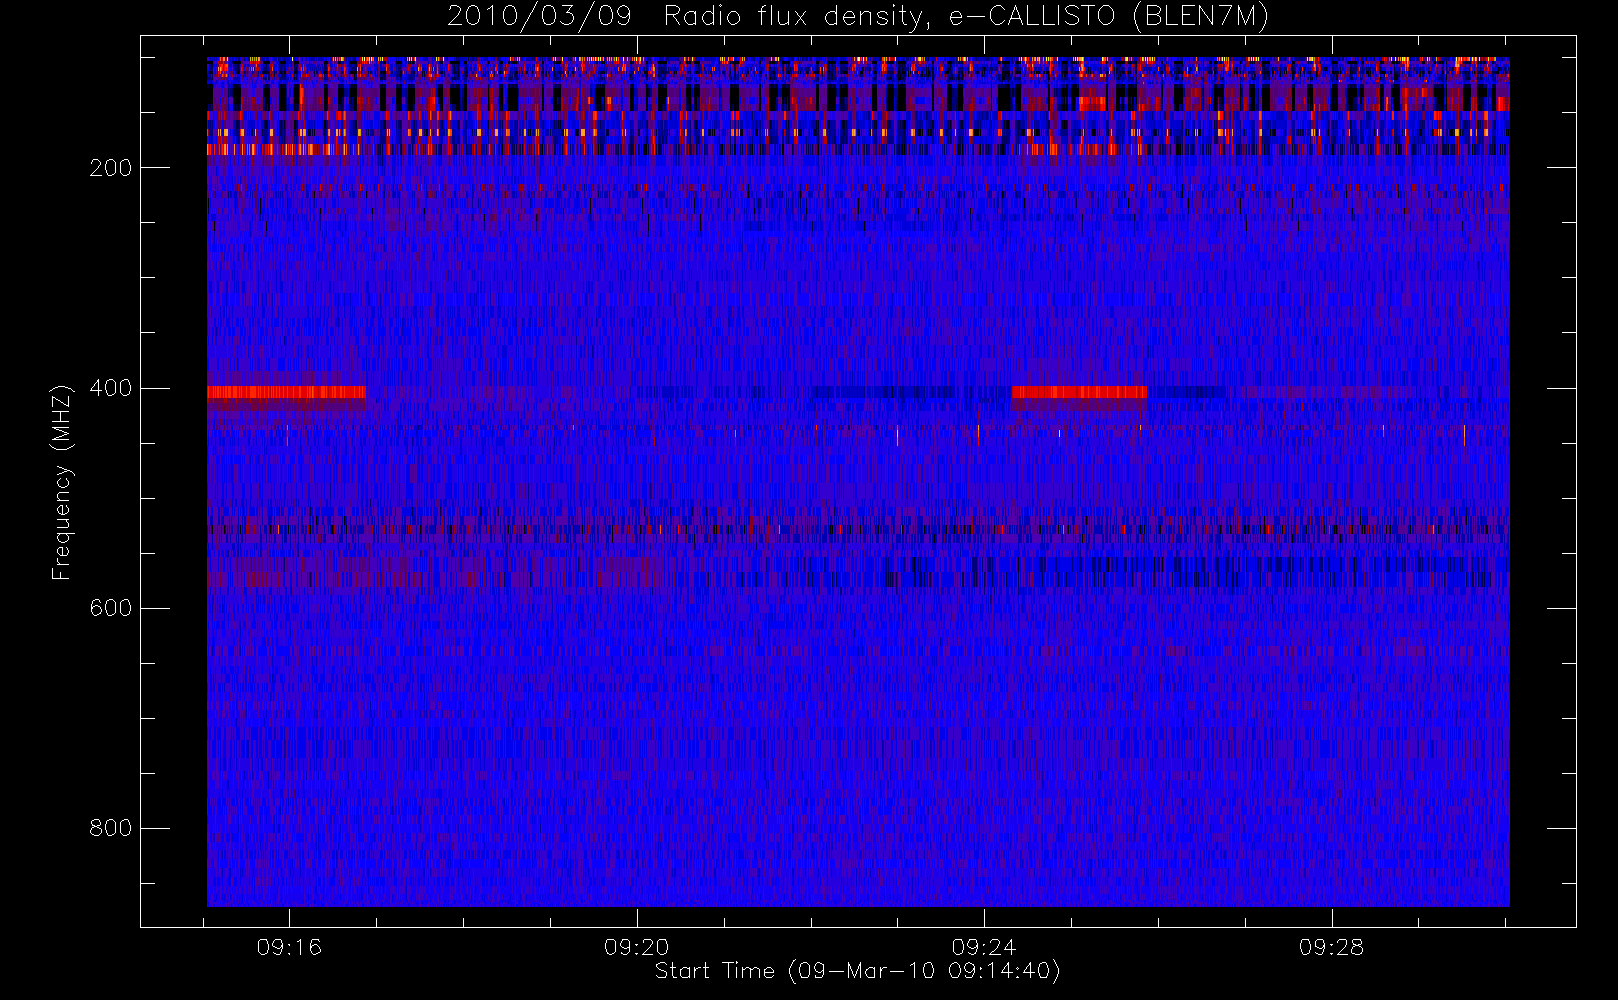The image size is (1618, 1000).
Task: Click the 400 frequency tick label
Action: (x=110, y=388)
